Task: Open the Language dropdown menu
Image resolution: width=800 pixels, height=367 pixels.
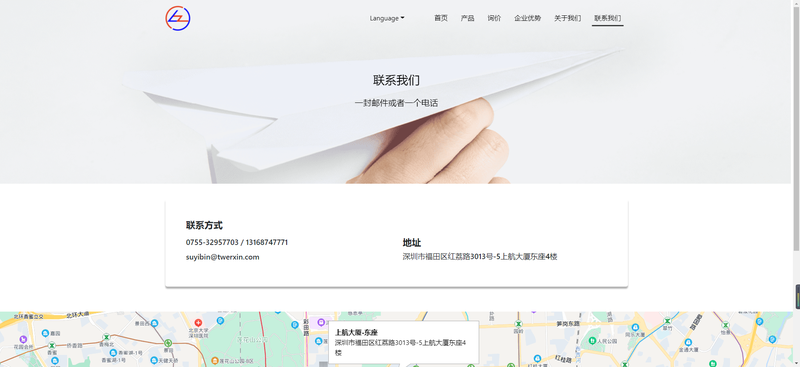Action: tap(387, 18)
